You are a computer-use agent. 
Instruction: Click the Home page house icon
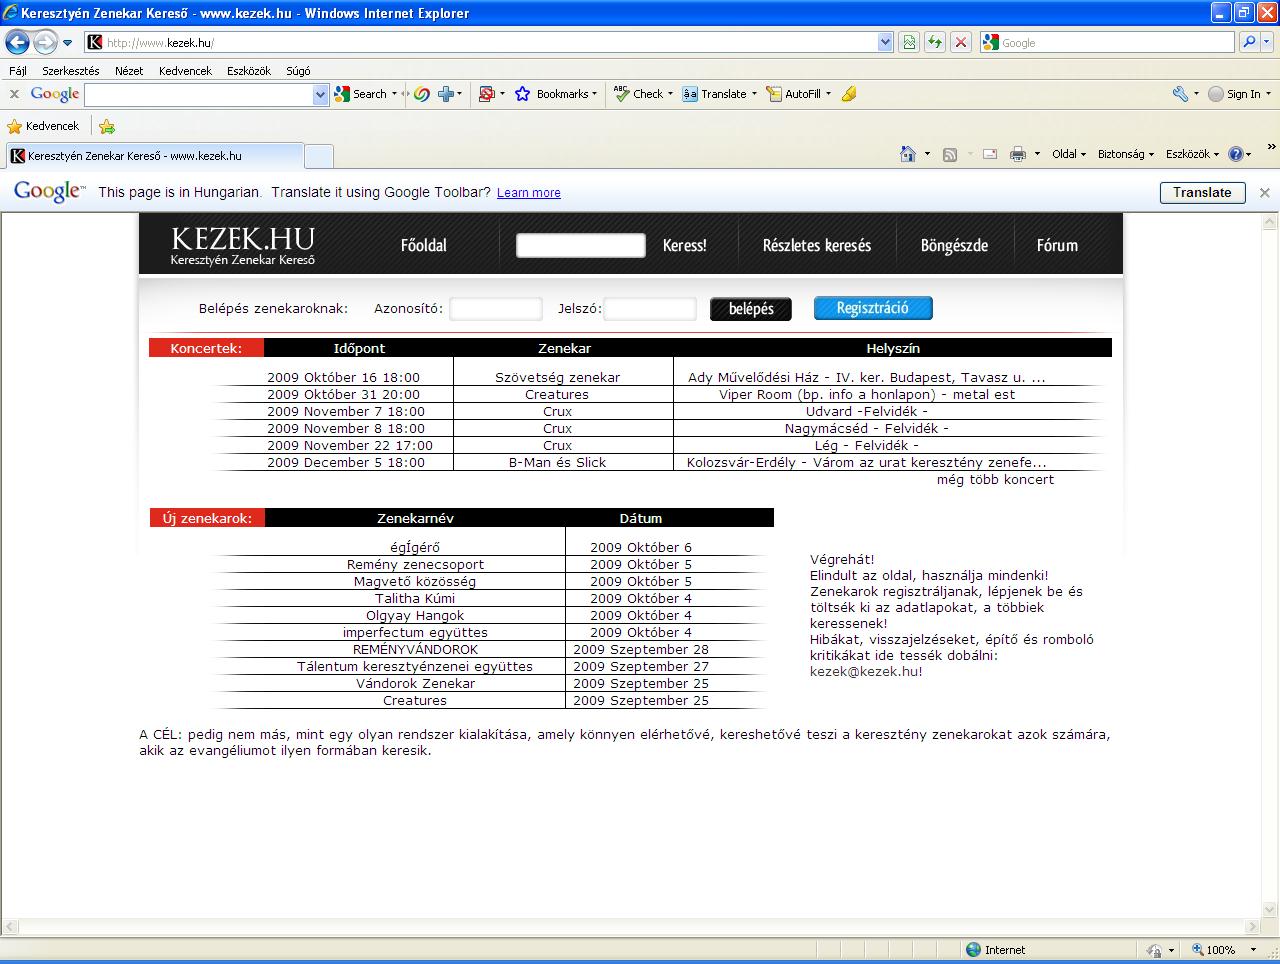tap(908, 154)
